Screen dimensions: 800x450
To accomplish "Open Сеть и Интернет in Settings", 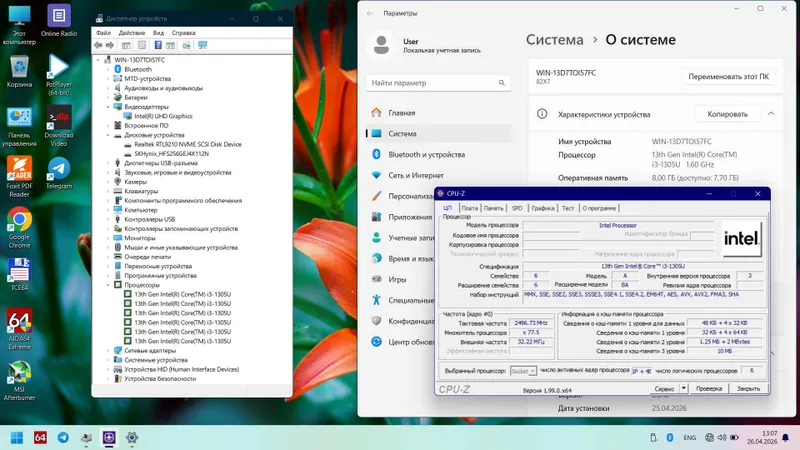I will (x=416, y=175).
